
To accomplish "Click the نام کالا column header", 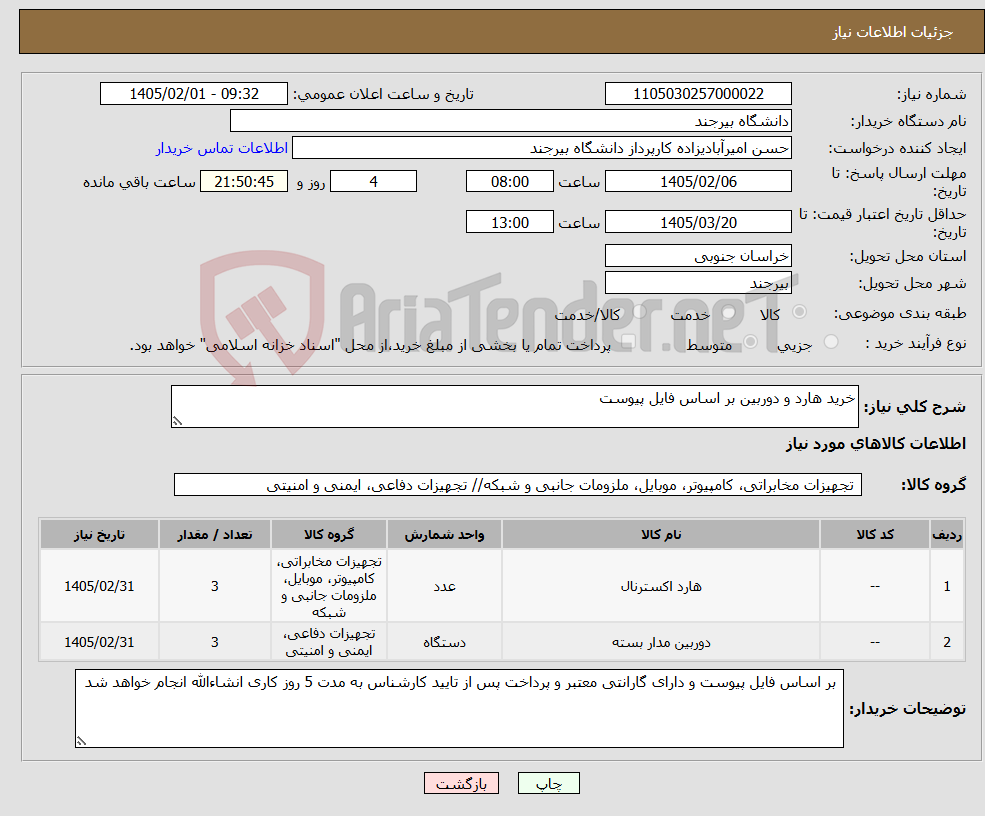I will pyautogui.click(x=661, y=534).
